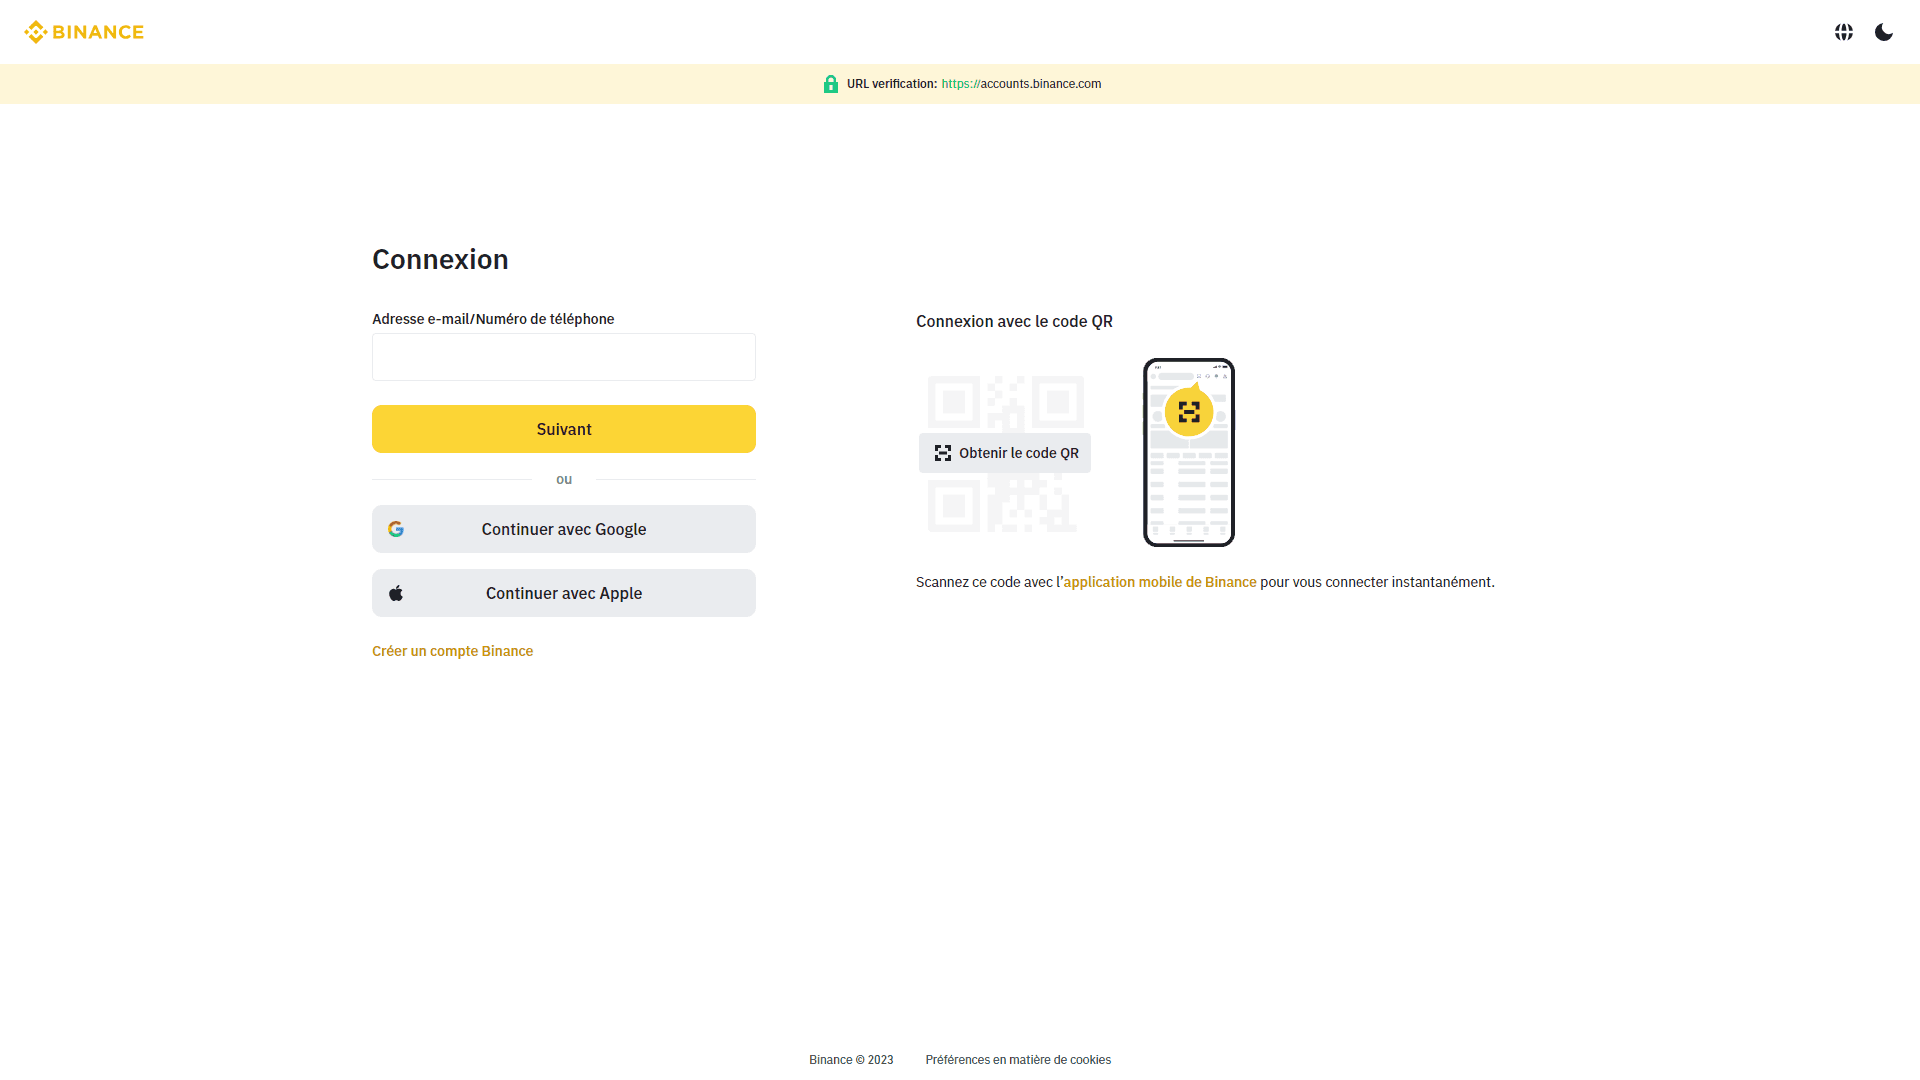The width and height of the screenshot is (1920, 1080).
Task: Click the Binance © 2023 footer text
Action: [x=851, y=1060]
